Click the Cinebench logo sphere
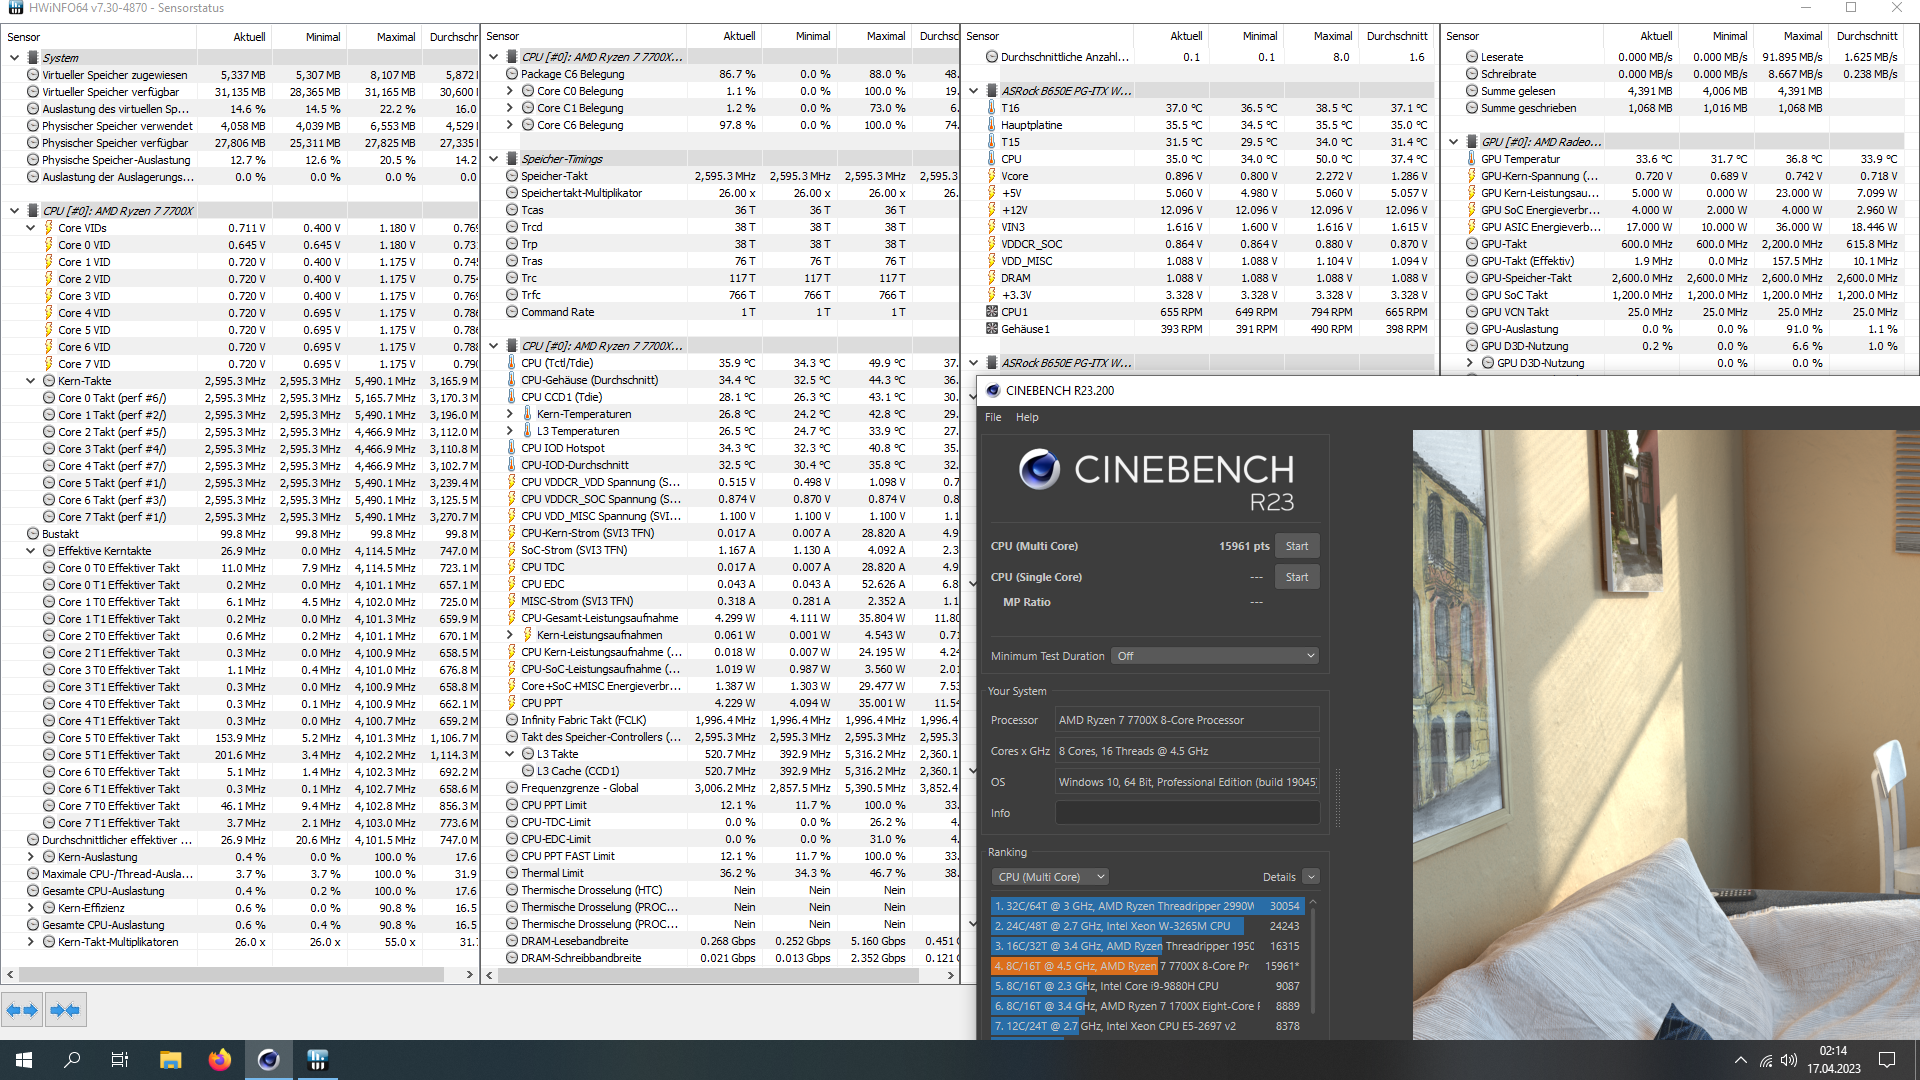The image size is (1920, 1080). point(1039,469)
